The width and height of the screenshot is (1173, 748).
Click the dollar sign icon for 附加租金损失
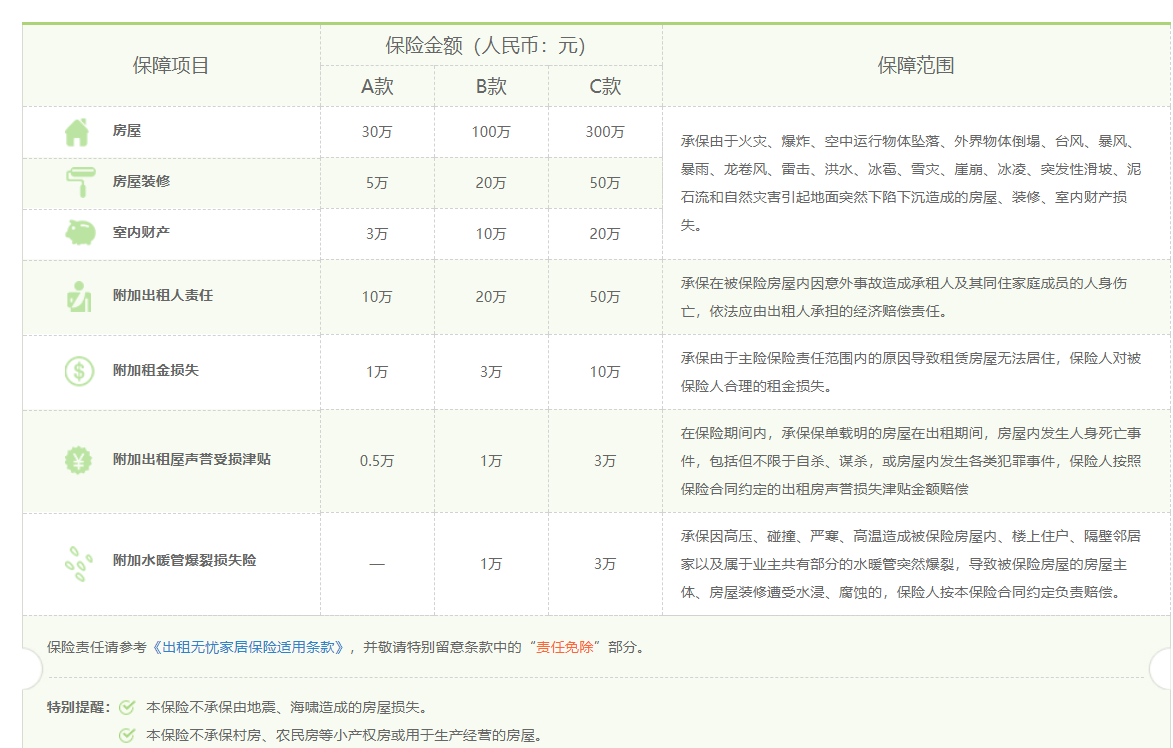pos(78,371)
